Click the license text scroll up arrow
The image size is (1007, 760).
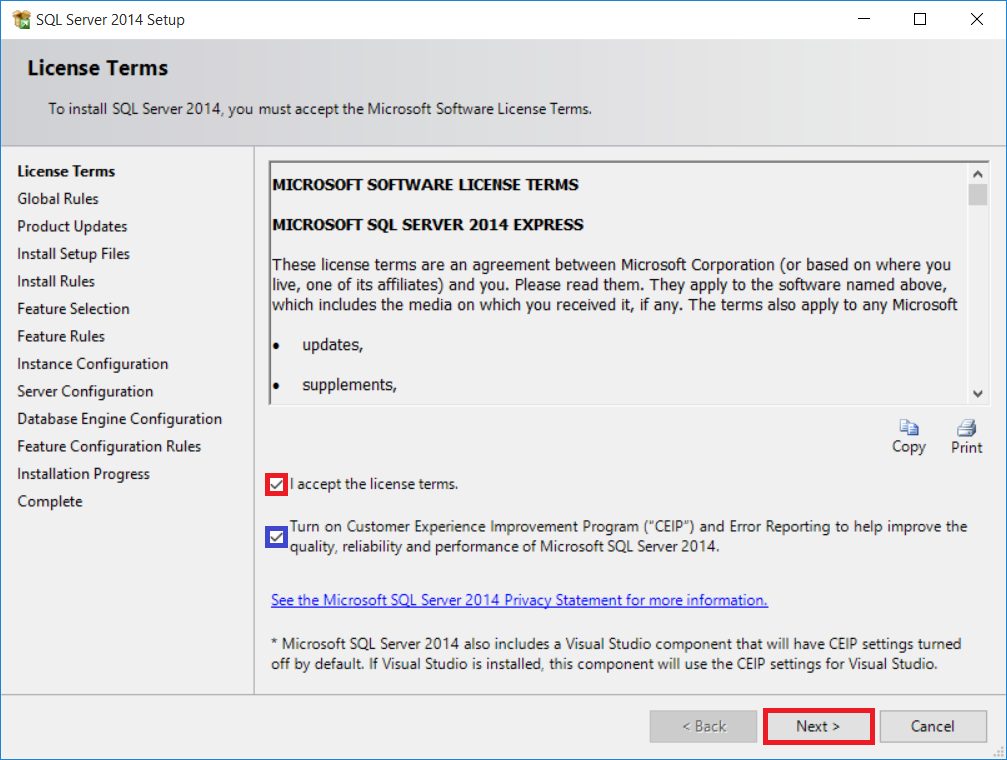coord(977,174)
